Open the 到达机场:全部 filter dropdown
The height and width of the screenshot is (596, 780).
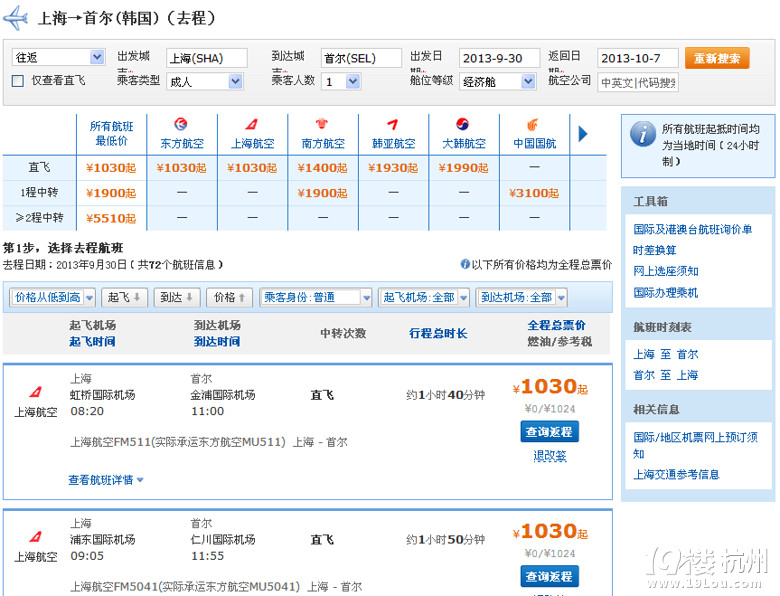[521, 298]
